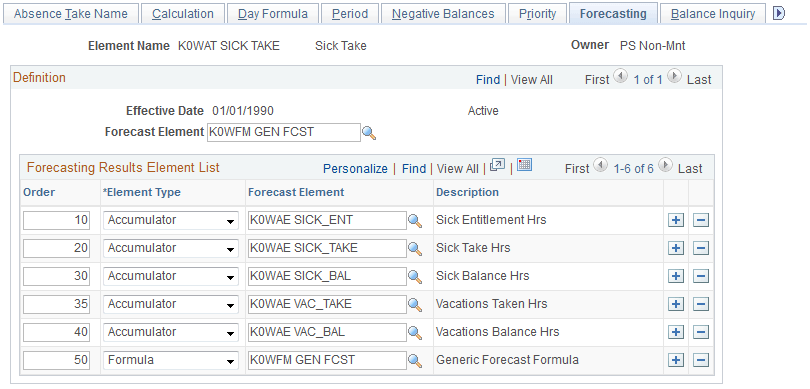The image size is (810, 389).
Task: Sort by Element Type column header
Action: point(142,193)
